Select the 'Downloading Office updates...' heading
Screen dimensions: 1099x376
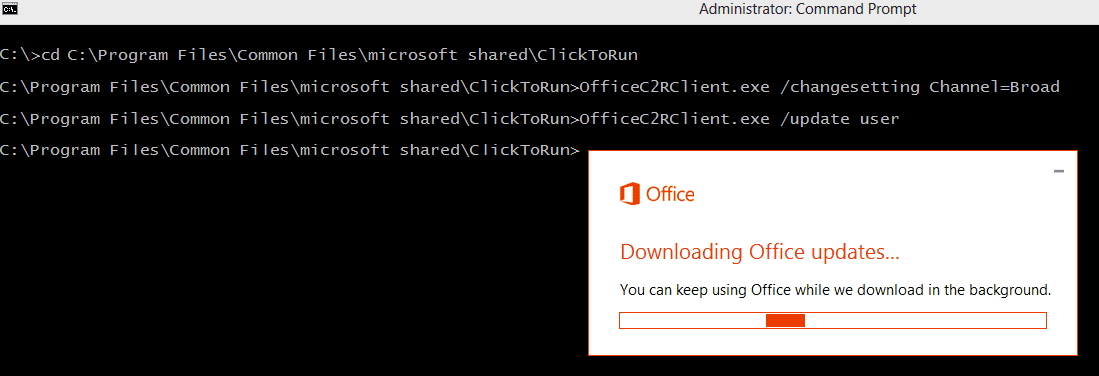click(x=760, y=253)
